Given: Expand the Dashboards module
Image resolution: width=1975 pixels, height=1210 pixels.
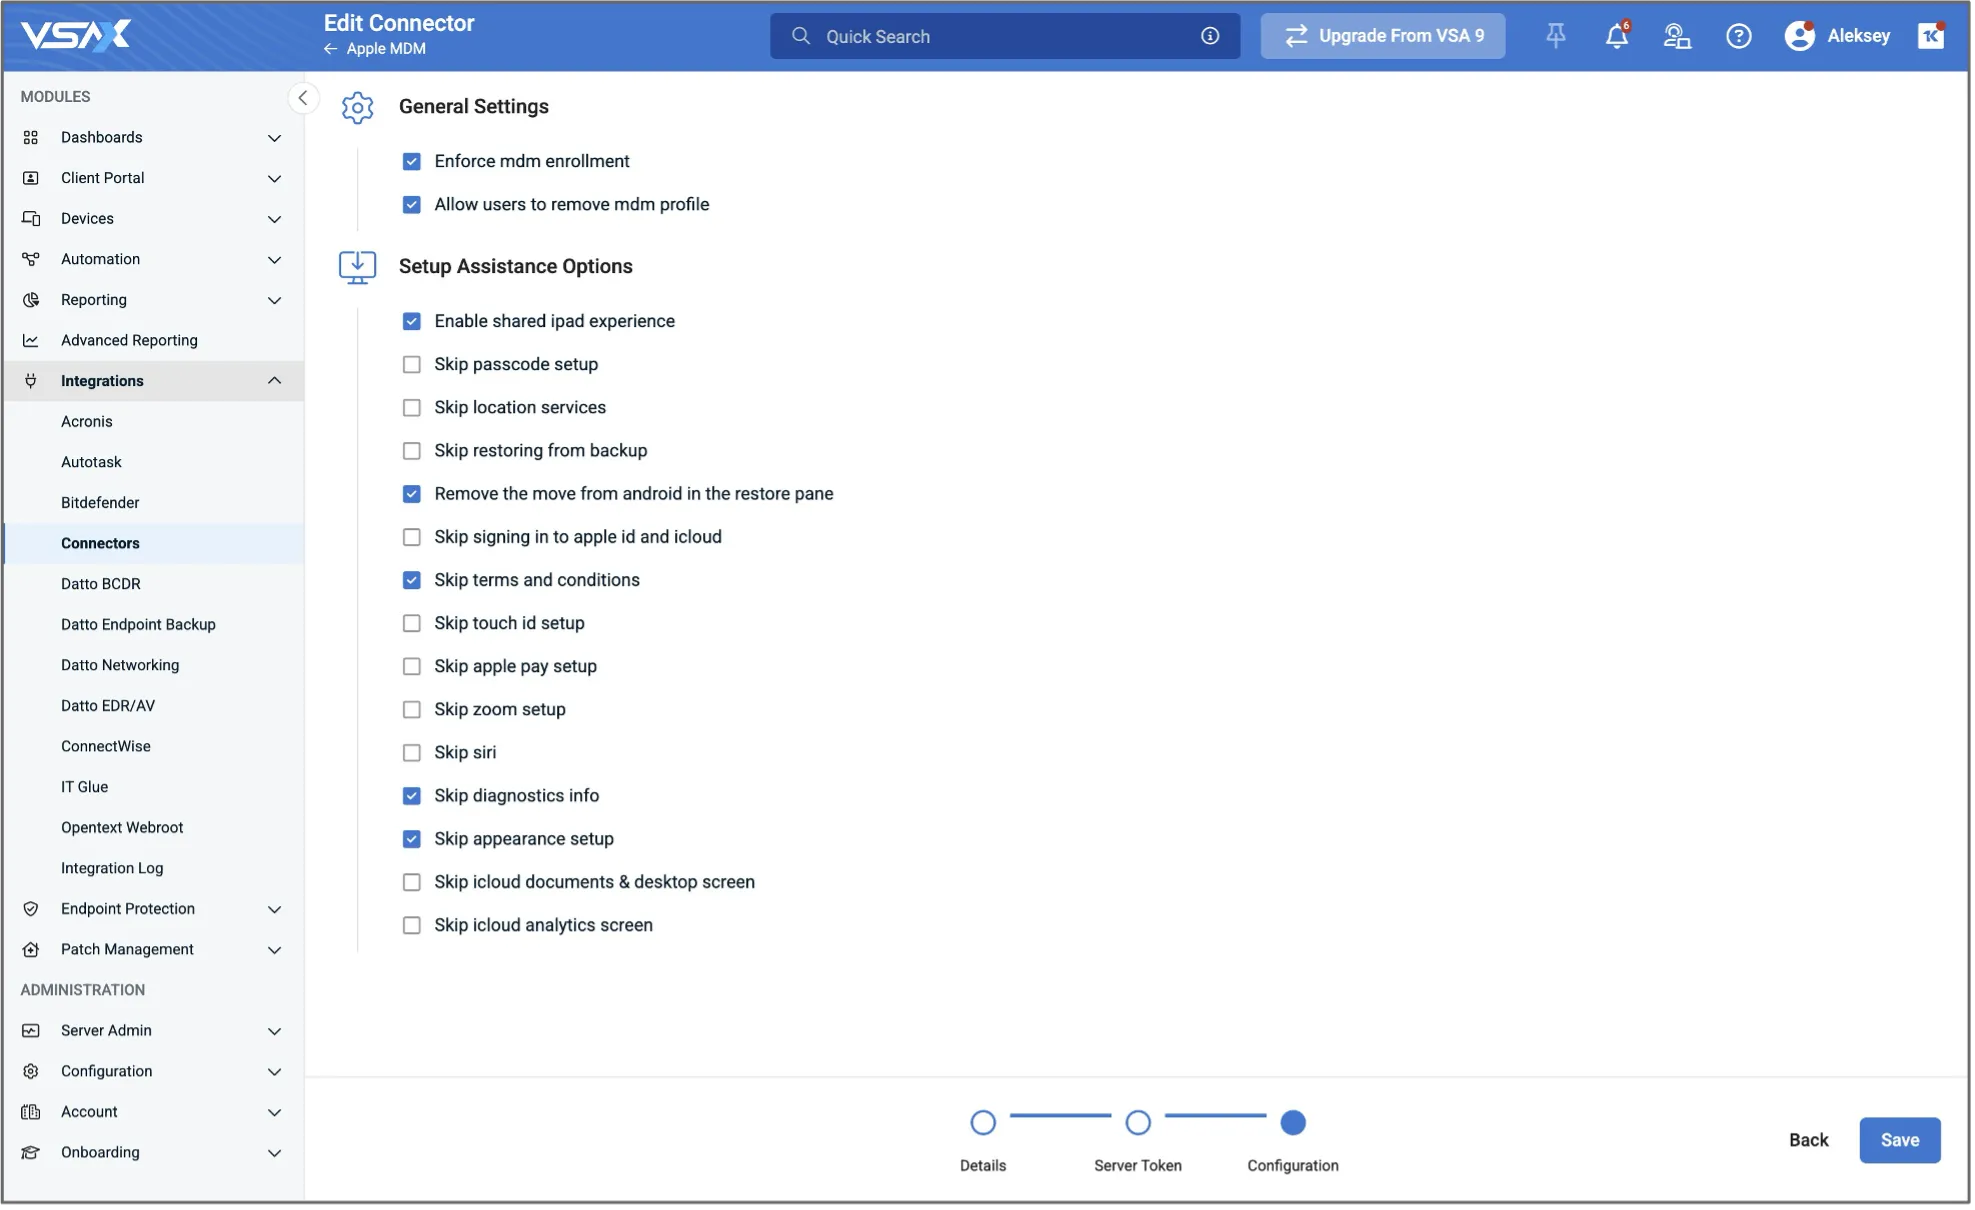Looking at the screenshot, I should (274, 138).
